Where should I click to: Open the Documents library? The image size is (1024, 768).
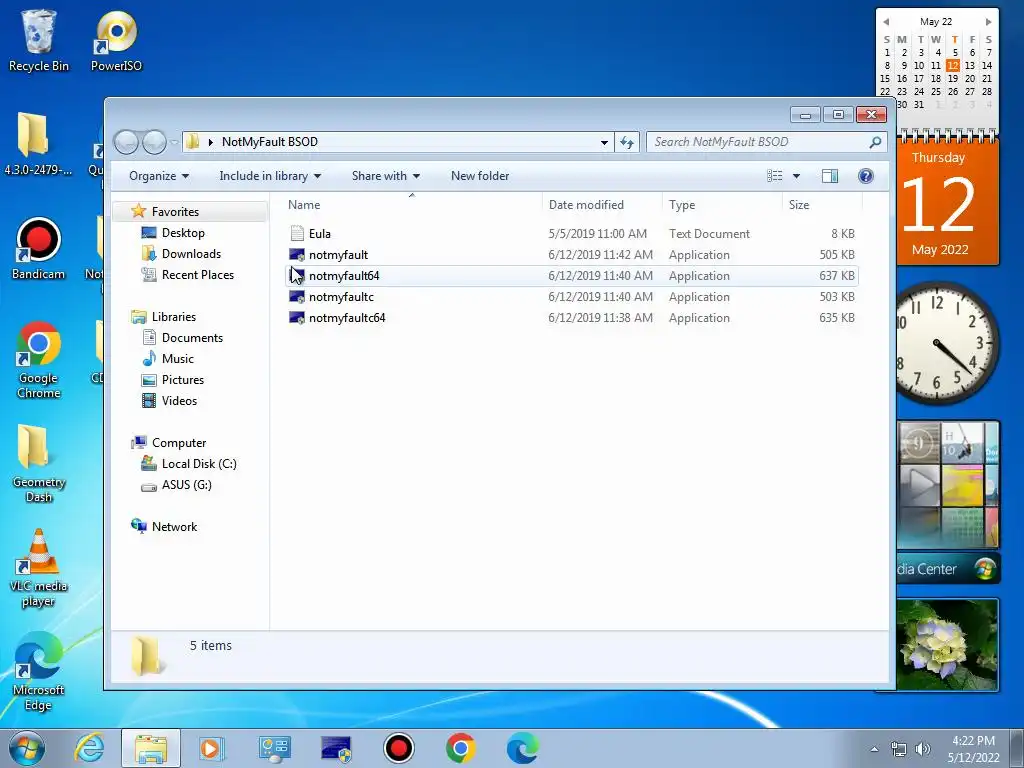click(192, 338)
